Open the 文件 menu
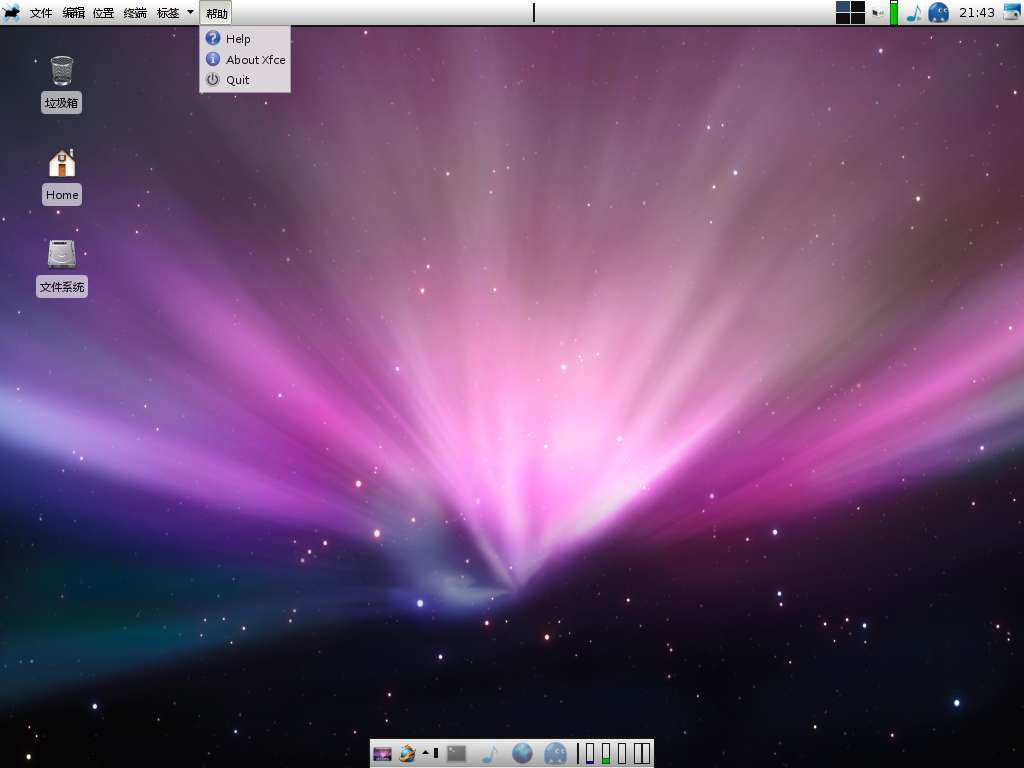Viewport: 1024px width, 768px height. point(40,13)
